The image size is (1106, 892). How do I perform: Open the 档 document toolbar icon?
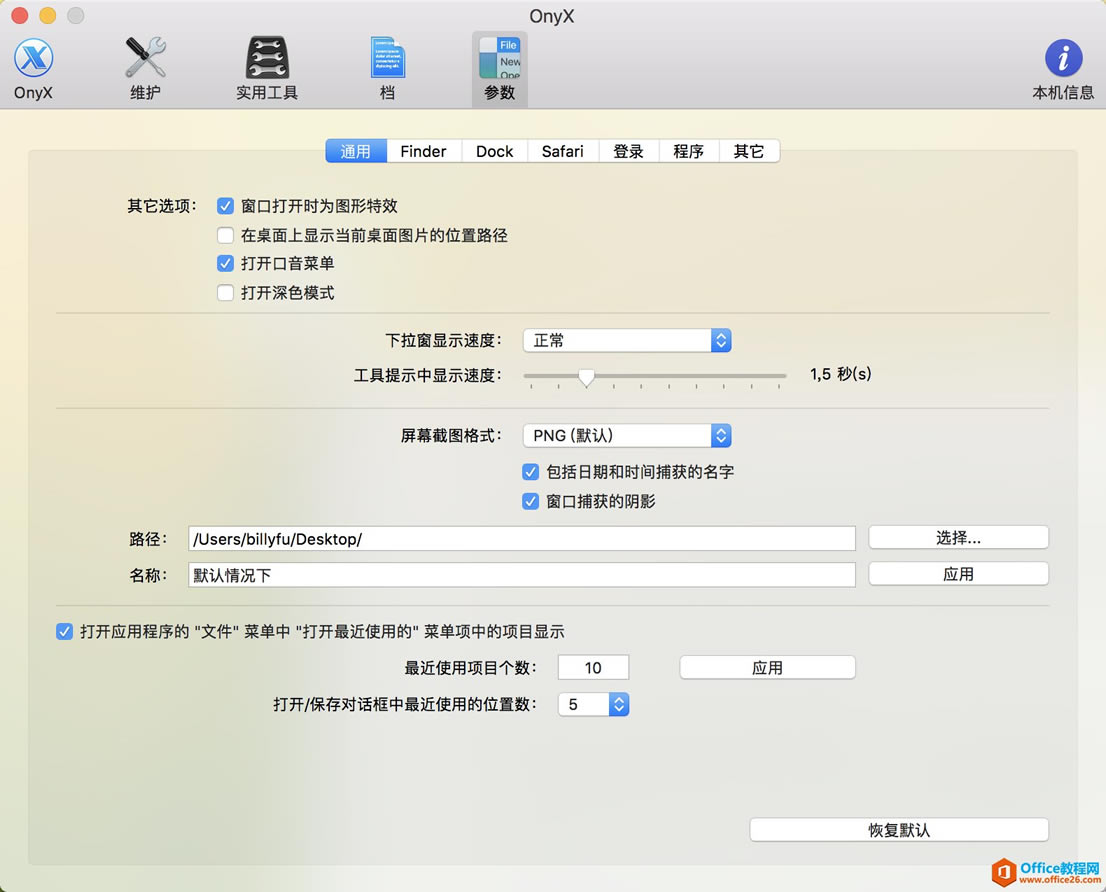[x=387, y=68]
